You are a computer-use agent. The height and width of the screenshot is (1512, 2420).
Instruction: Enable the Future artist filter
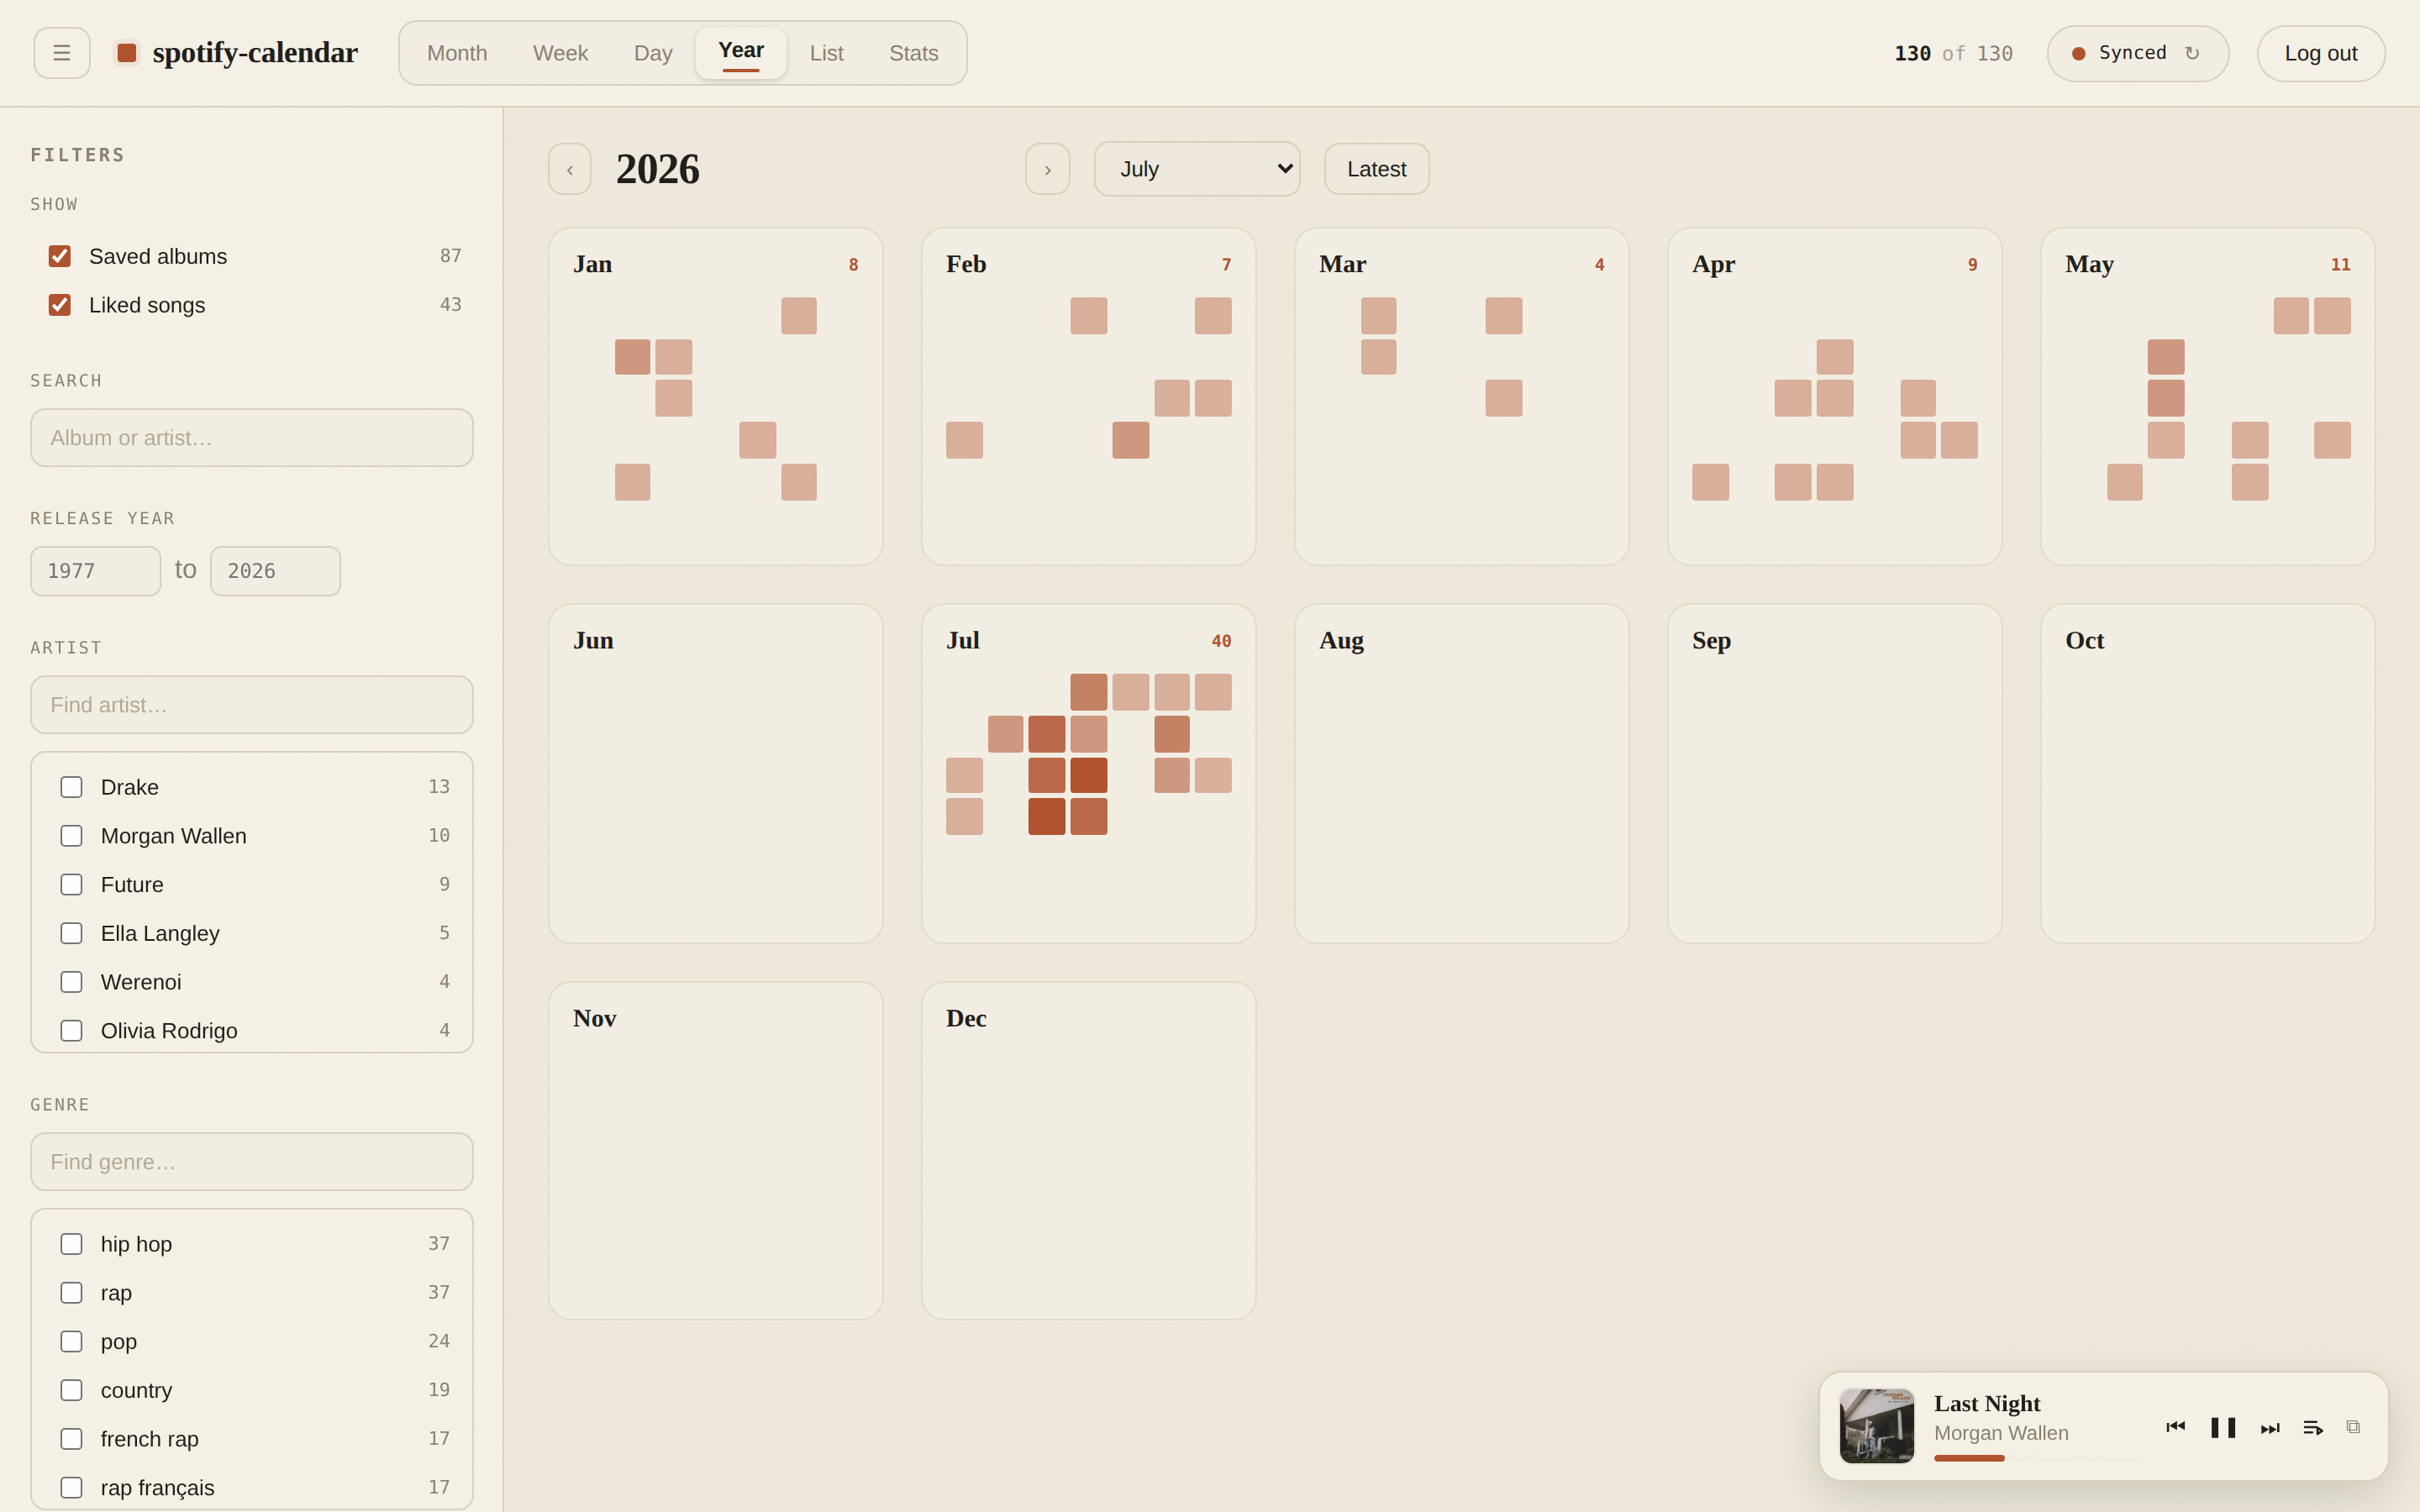(71, 885)
